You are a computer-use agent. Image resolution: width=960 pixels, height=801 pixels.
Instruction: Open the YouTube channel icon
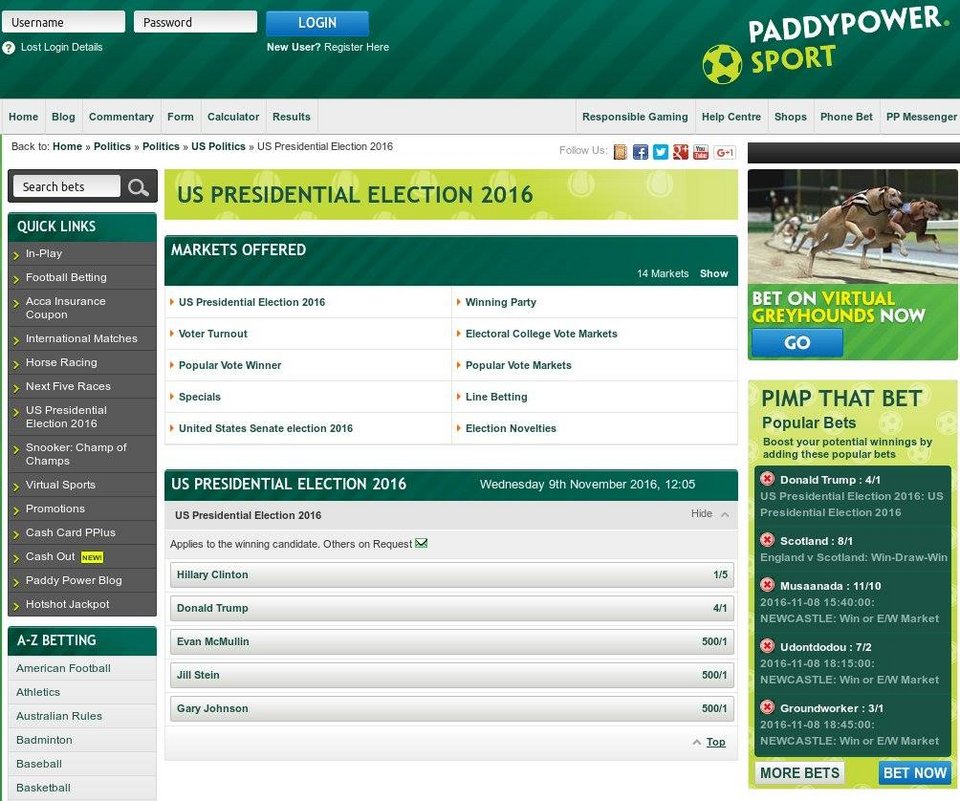pyautogui.click(x=701, y=152)
